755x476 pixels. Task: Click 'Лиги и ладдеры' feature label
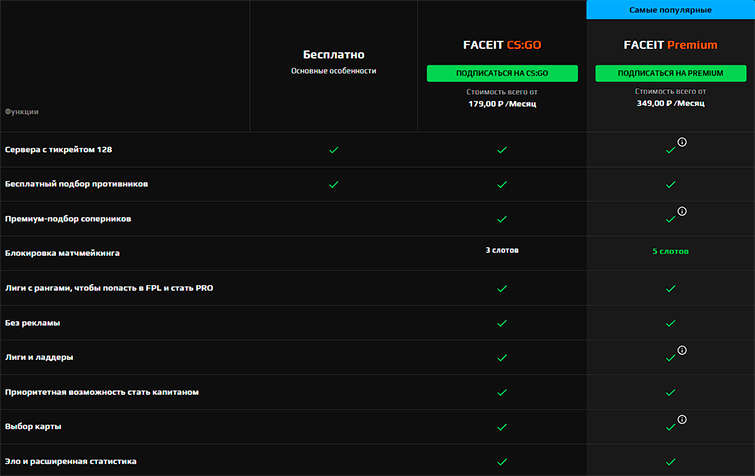pos(39,358)
